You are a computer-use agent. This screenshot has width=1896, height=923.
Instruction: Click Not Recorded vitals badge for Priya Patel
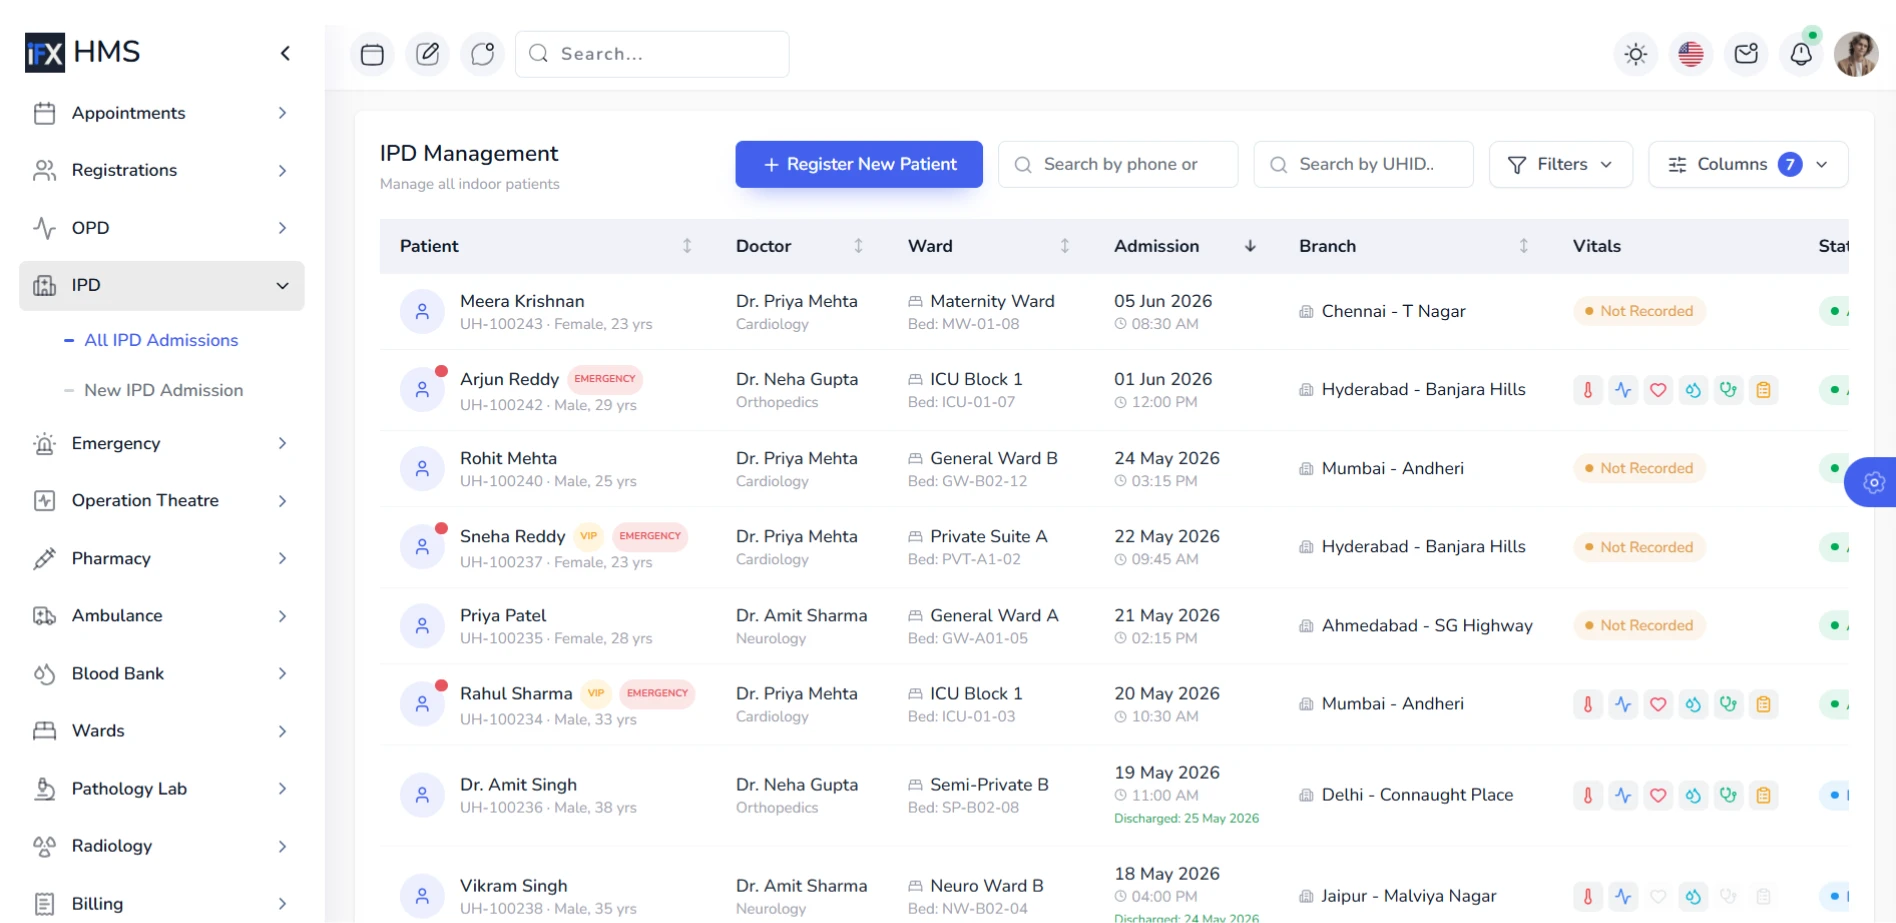(1639, 625)
